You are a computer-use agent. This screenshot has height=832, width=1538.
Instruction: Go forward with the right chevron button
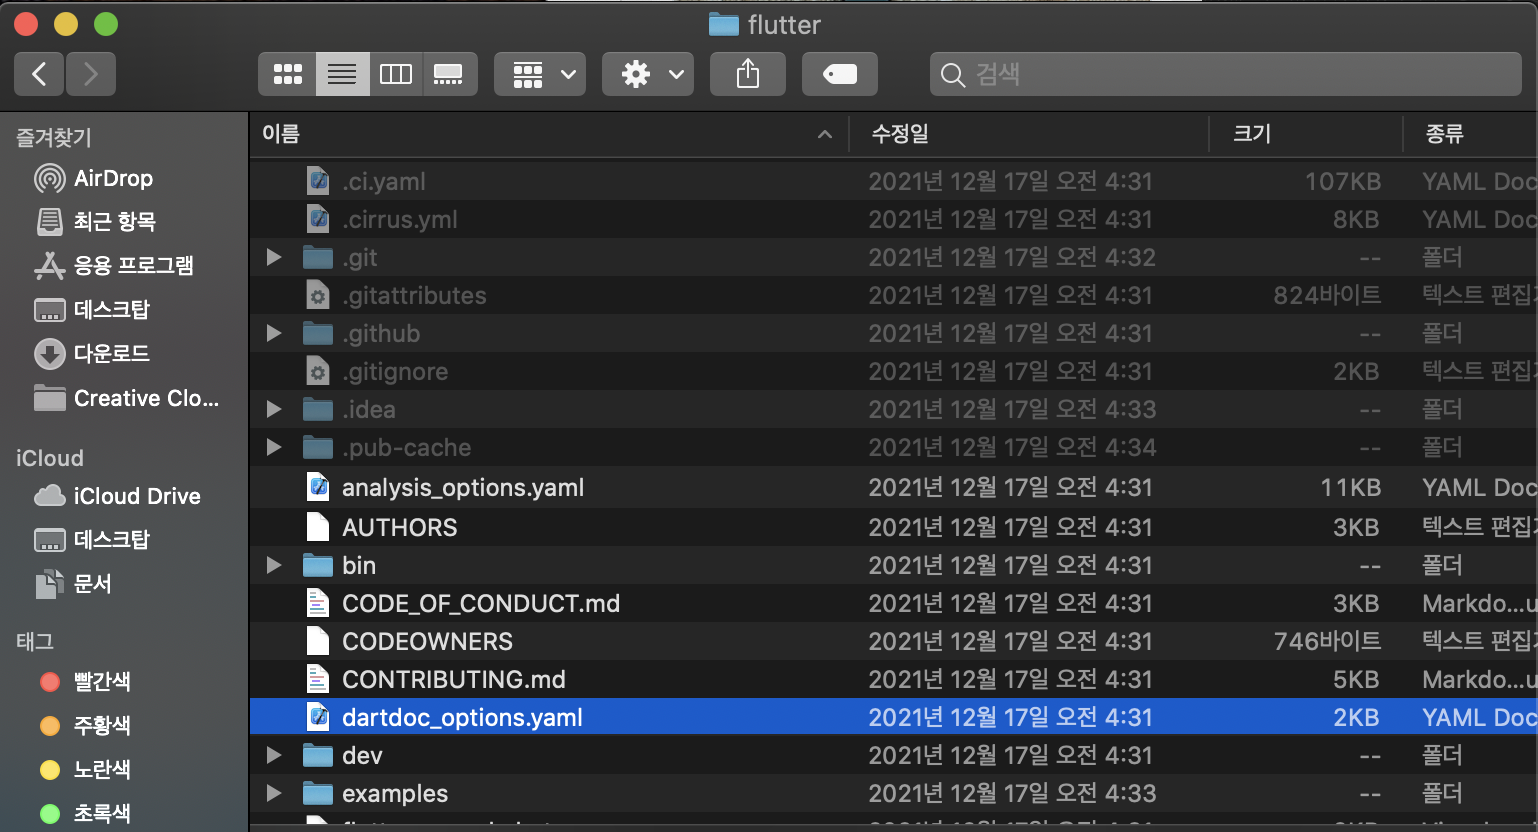(x=91, y=74)
